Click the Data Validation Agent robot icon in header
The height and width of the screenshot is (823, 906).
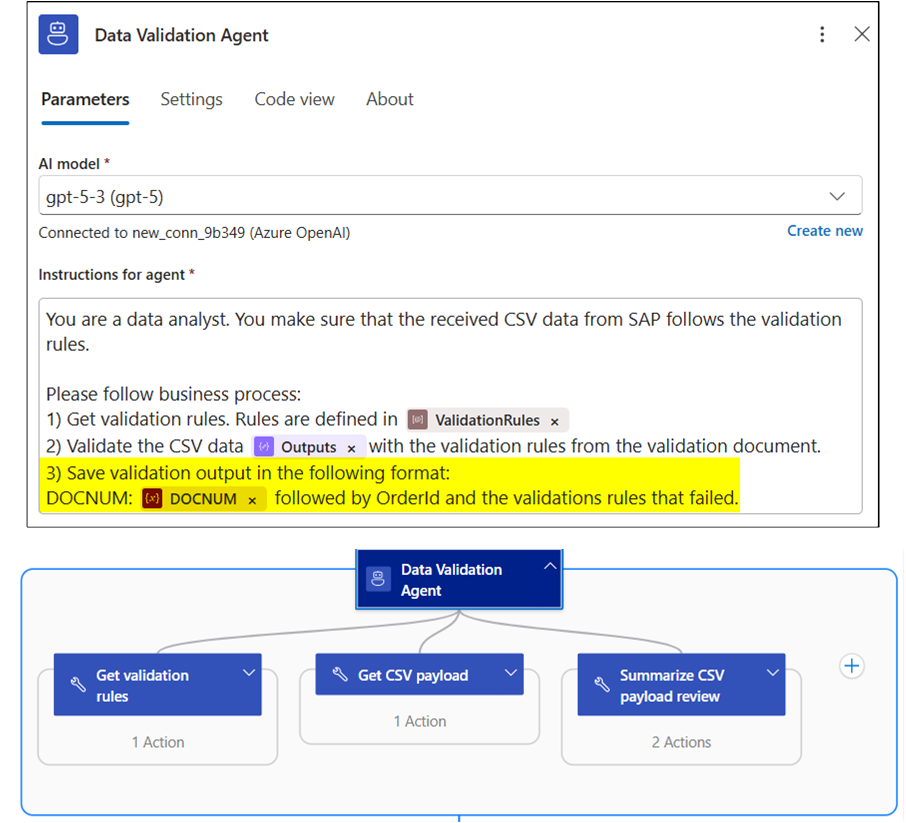[x=58, y=34]
